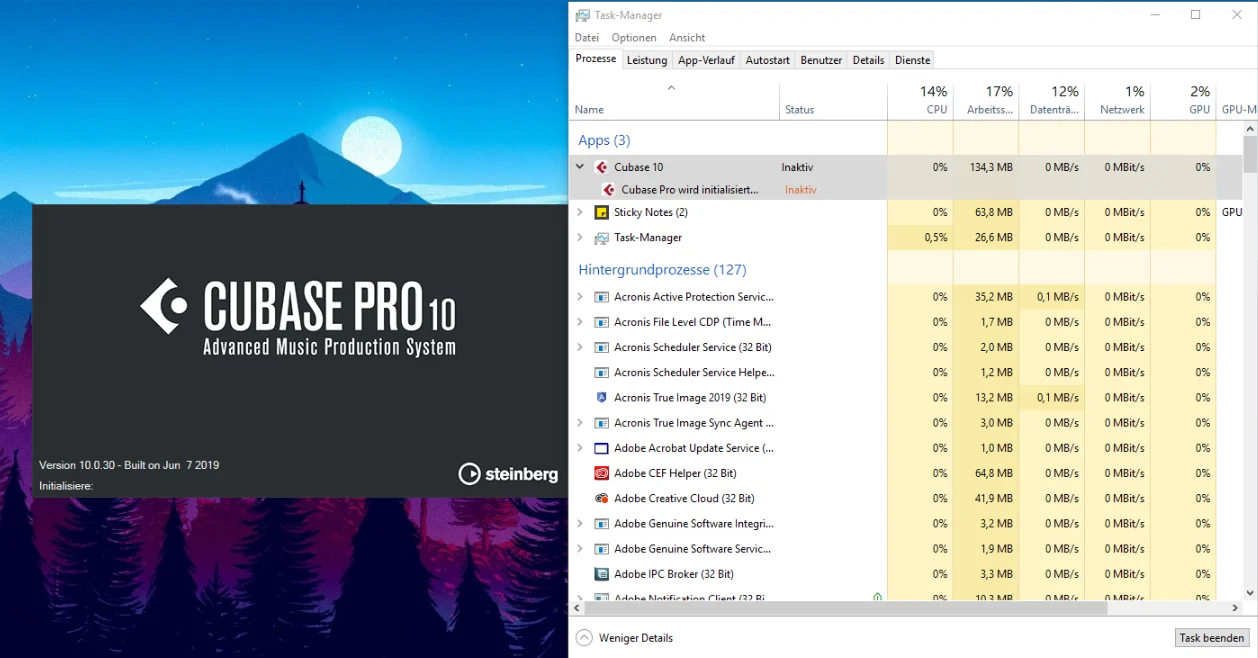Switch to the App-Verlauf tab
Image resolution: width=1258 pixels, height=658 pixels.
706,60
